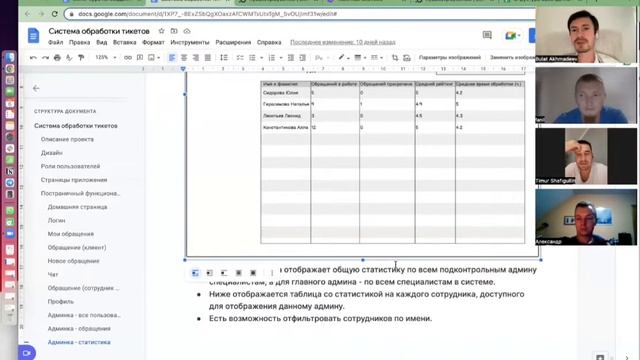This screenshot has height=360, width=640.
Task: Expand the Meet button dropdown arrow
Action: coord(519,36)
